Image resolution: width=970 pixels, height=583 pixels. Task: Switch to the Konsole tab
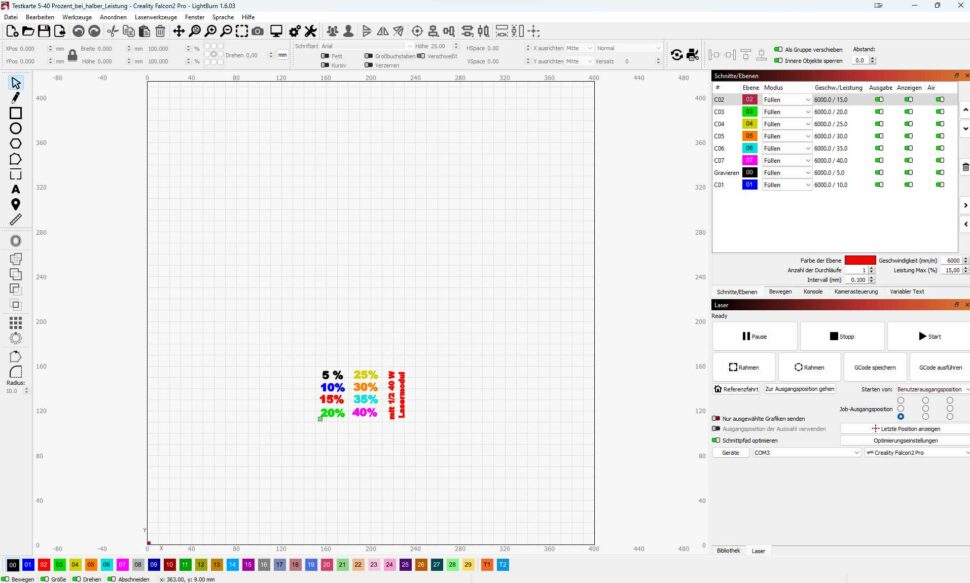(813, 292)
